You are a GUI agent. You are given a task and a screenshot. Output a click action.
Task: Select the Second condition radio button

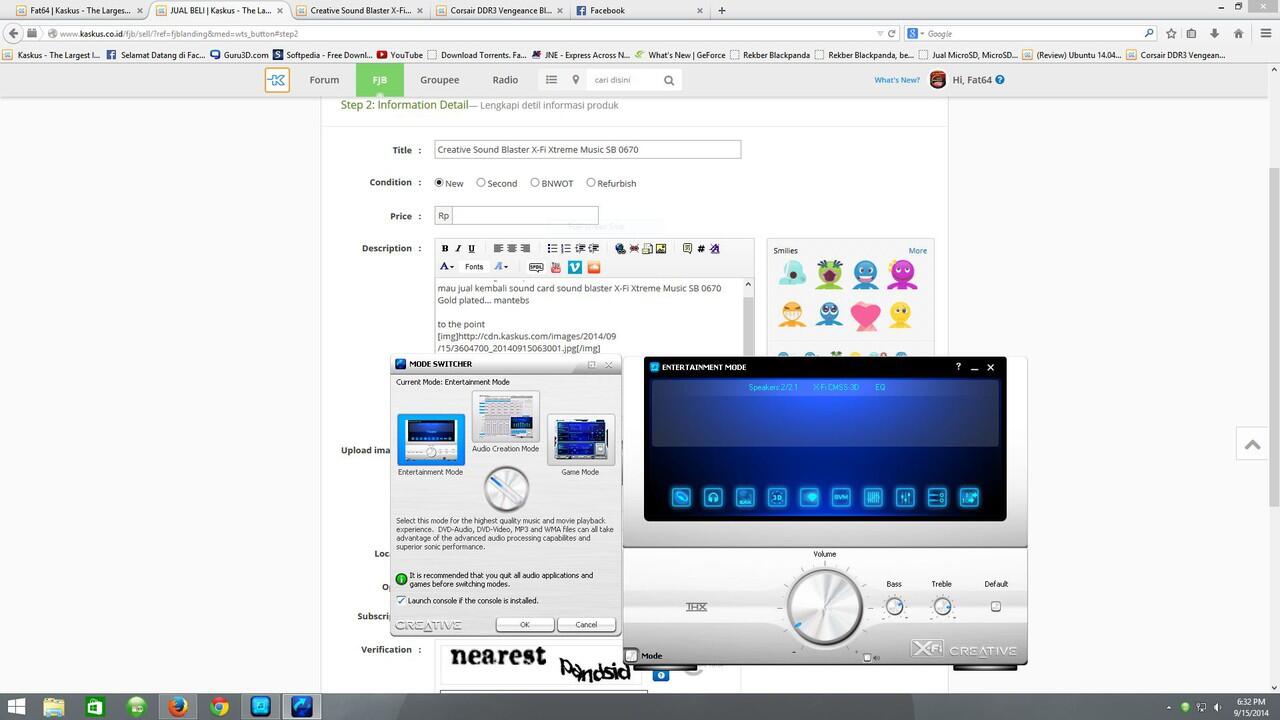(x=481, y=183)
